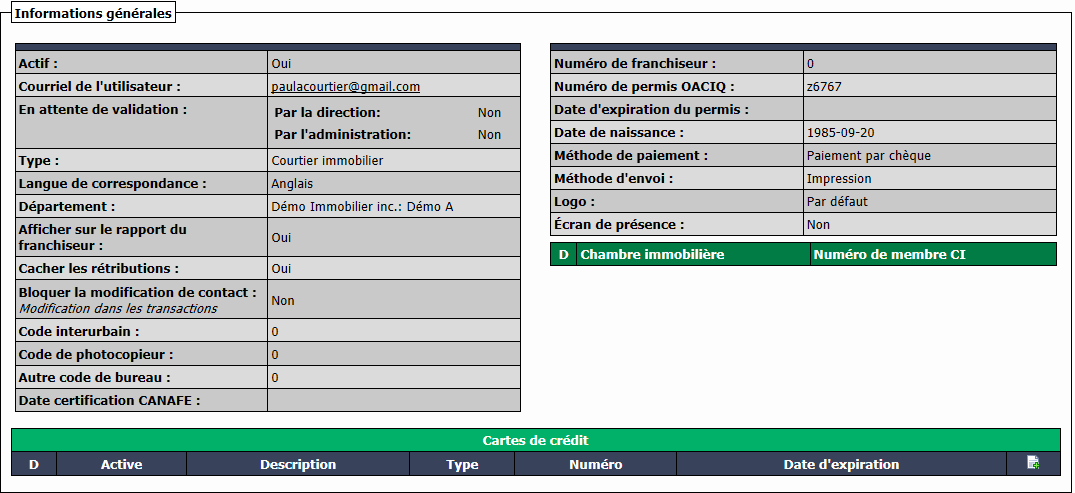Click the Cartes de crédit title bar
This screenshot has height=493, width=1075.
(535, 440)
